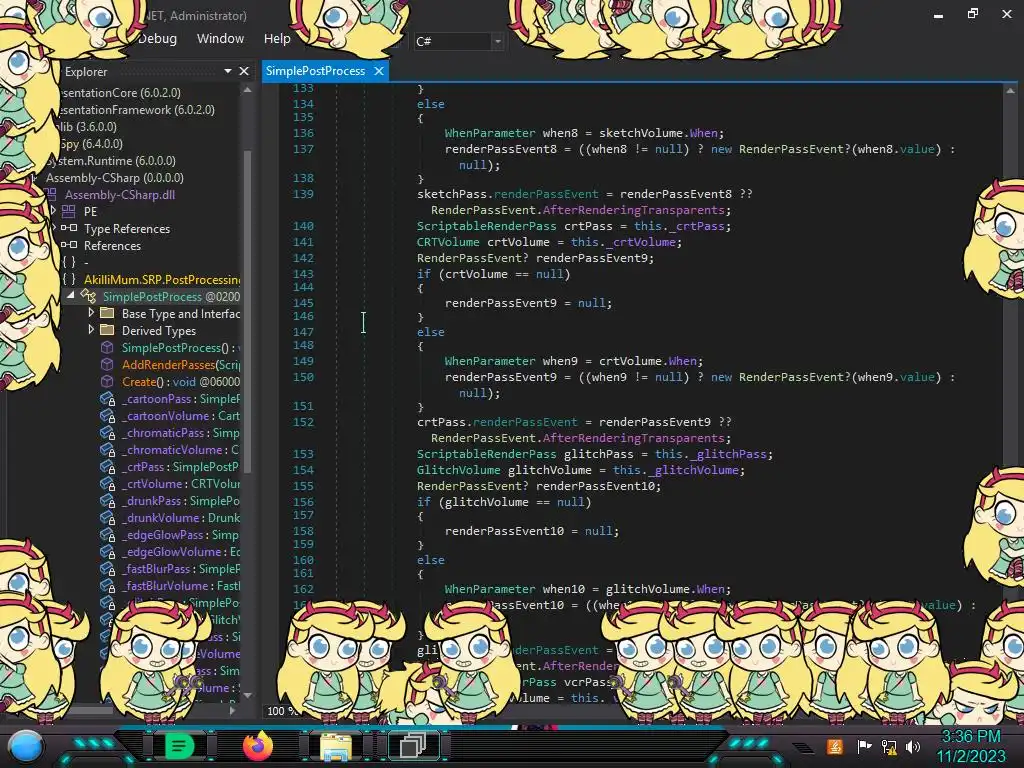
Task: Open the Window menu
Action: [220, 39]
